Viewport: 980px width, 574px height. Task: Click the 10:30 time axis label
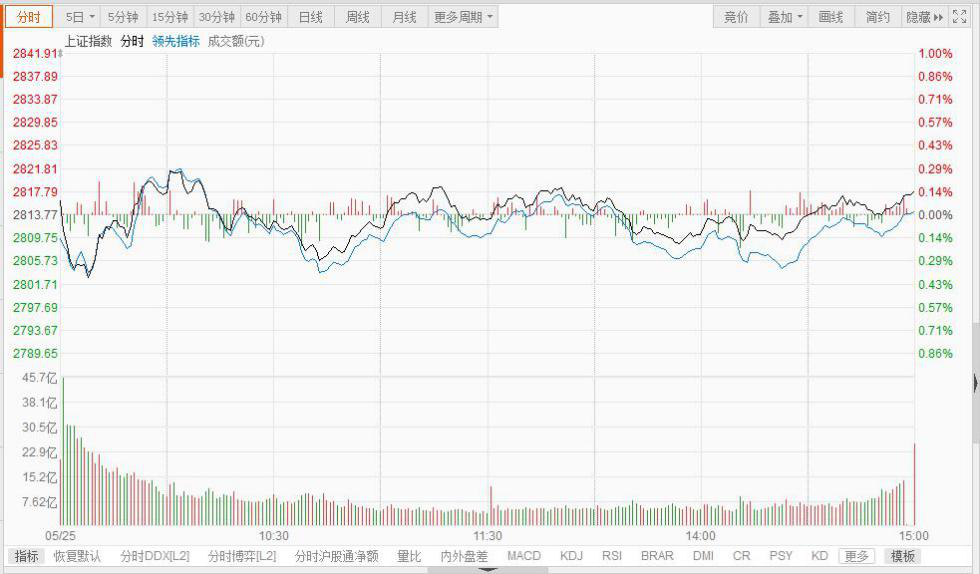coord(274,536)
